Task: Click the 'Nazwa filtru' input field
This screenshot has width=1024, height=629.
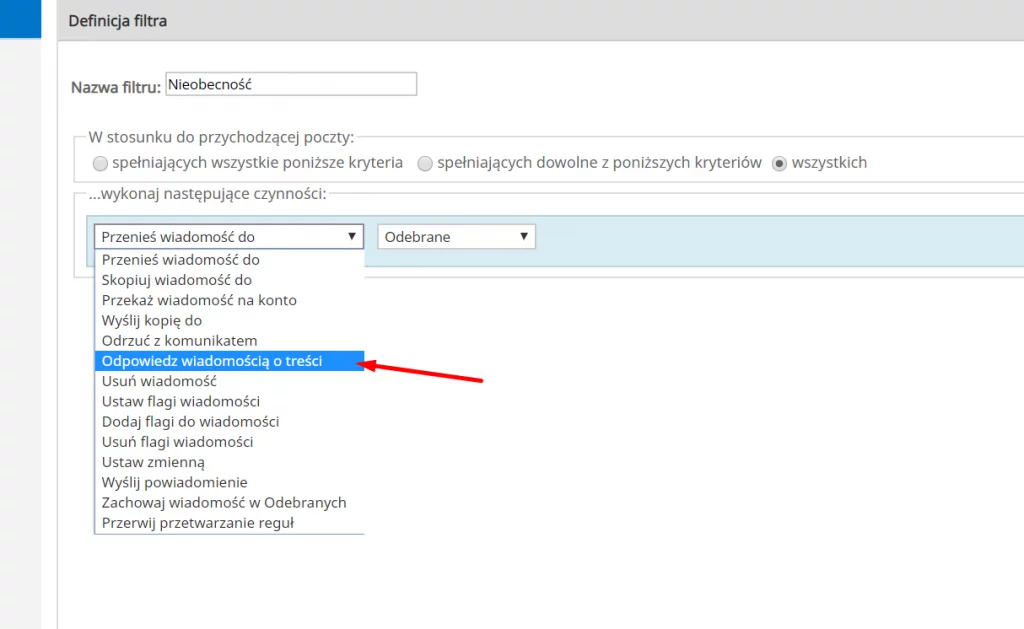Action: tap(291, 84)
